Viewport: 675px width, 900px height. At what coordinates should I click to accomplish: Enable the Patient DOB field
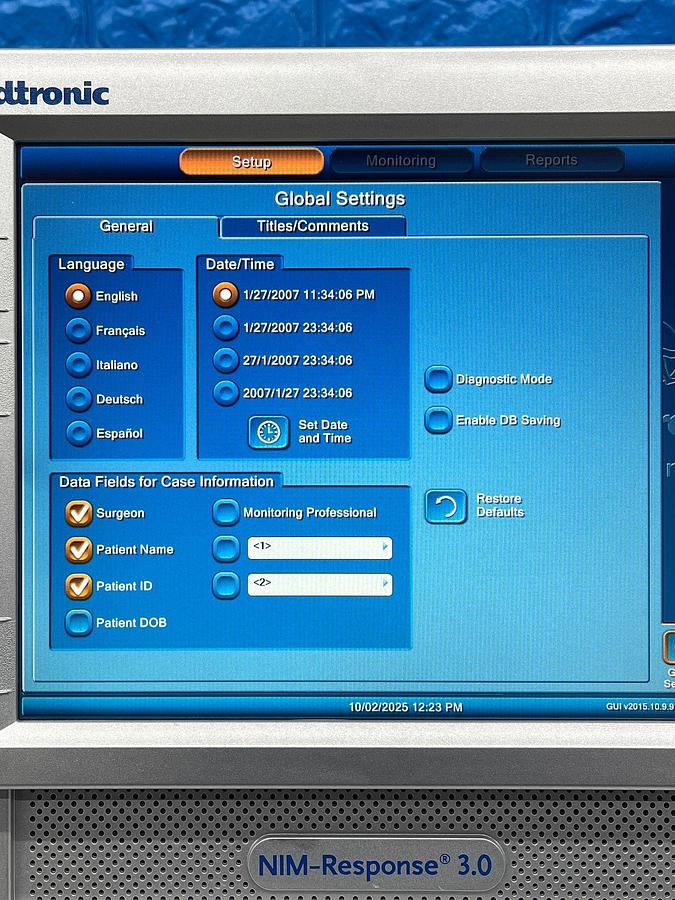click(79, 623)
